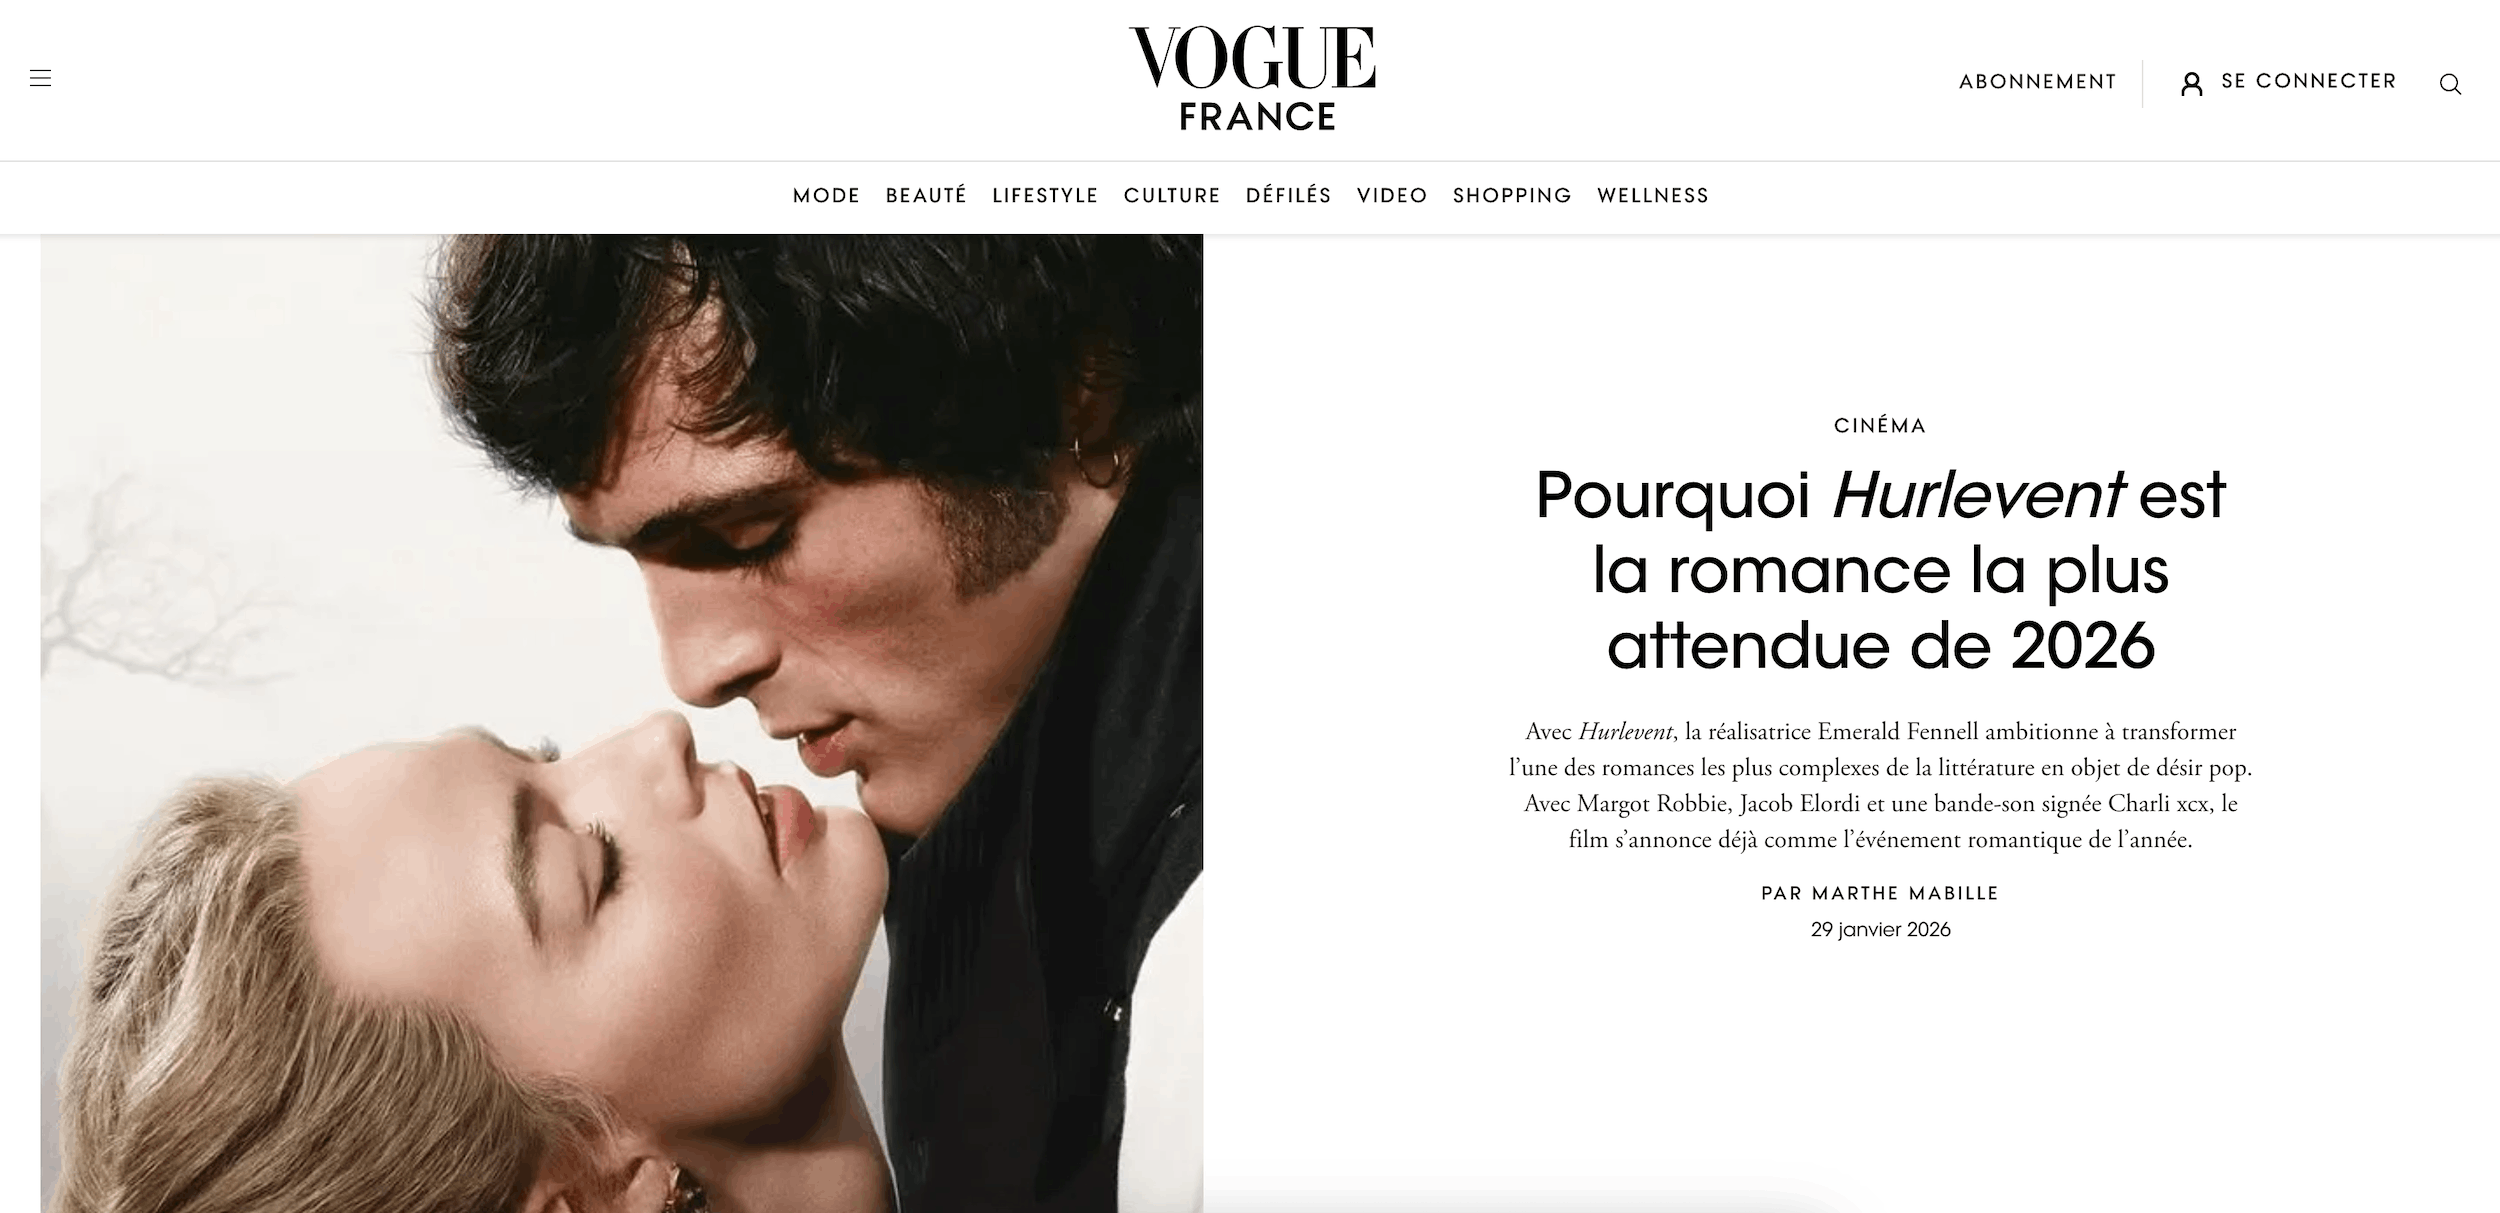The height and width of the screenshot is (1213, 2500).
Task: Select the Video menu item
Action: pyautogui.click(x=1392, y=196)
